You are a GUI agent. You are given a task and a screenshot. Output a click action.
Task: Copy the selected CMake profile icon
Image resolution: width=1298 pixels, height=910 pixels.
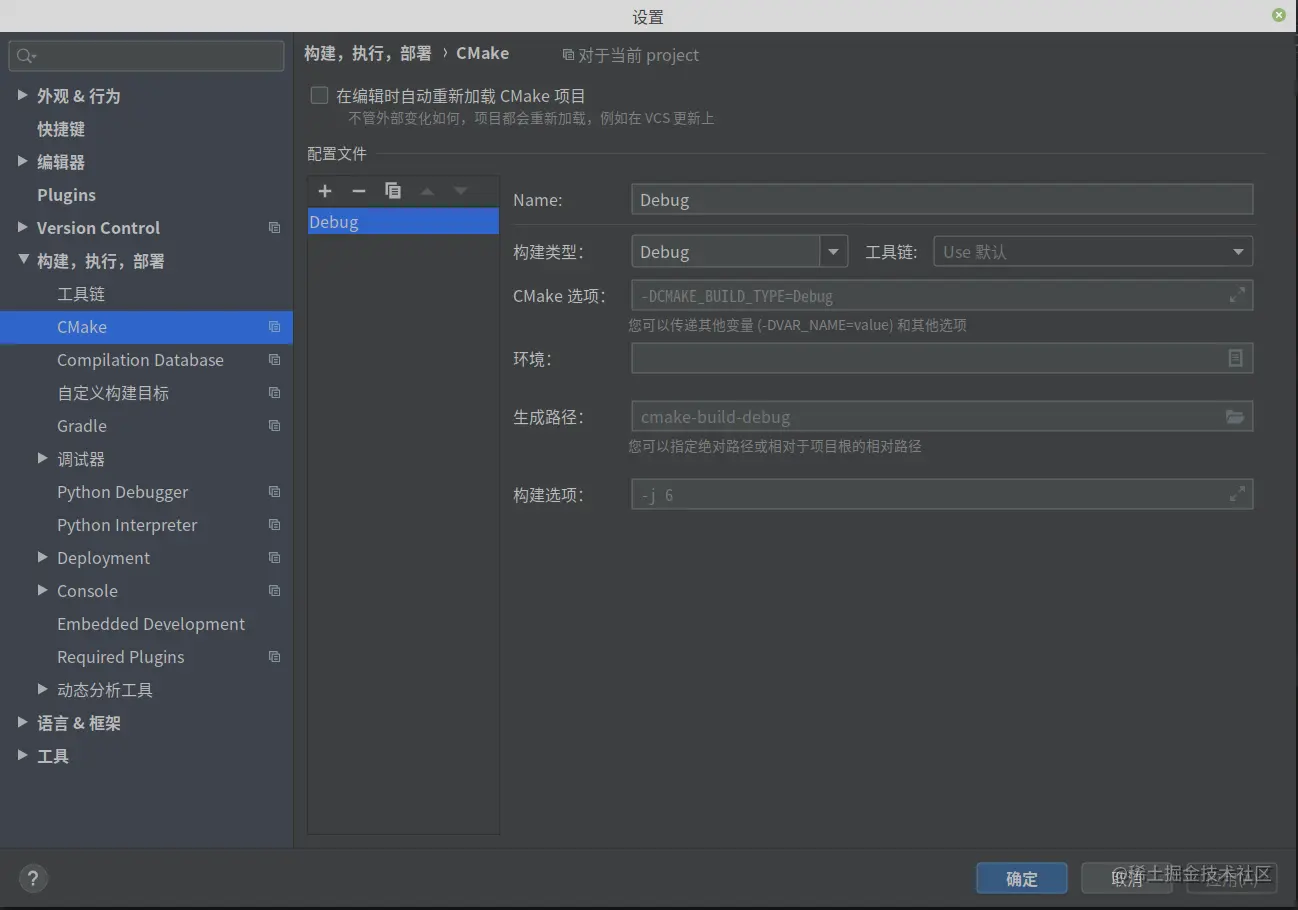[x=393, y=191]
